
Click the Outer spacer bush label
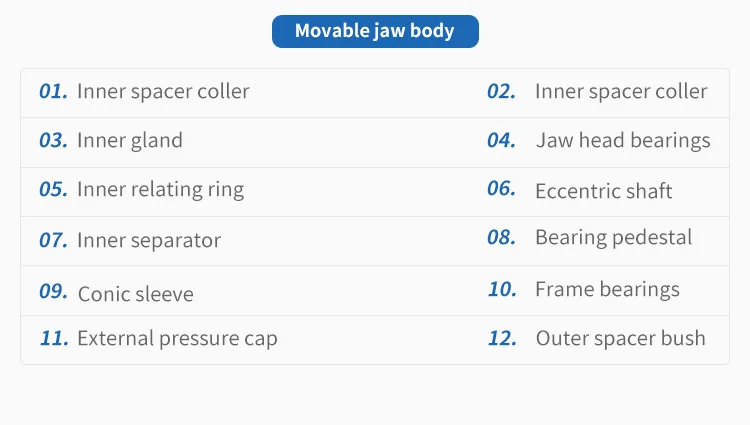pyautogui.click(x=620, y=338)
